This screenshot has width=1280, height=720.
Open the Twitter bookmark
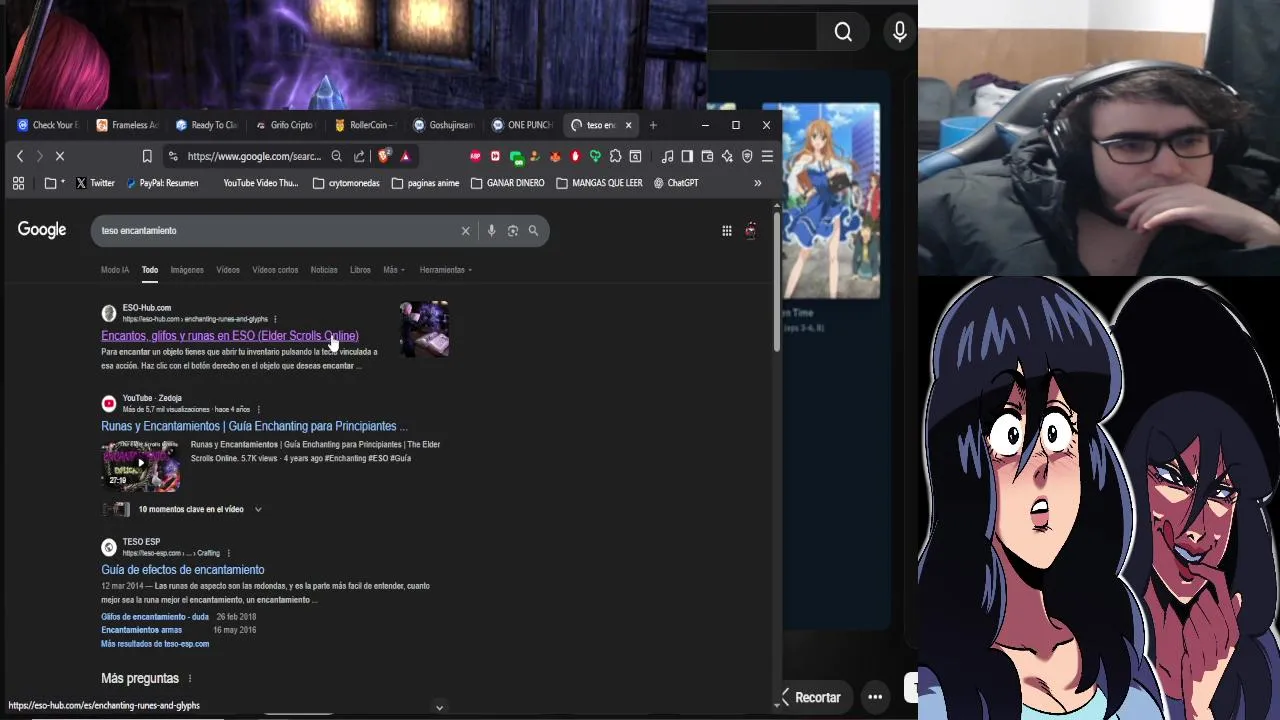coord(95,183)
